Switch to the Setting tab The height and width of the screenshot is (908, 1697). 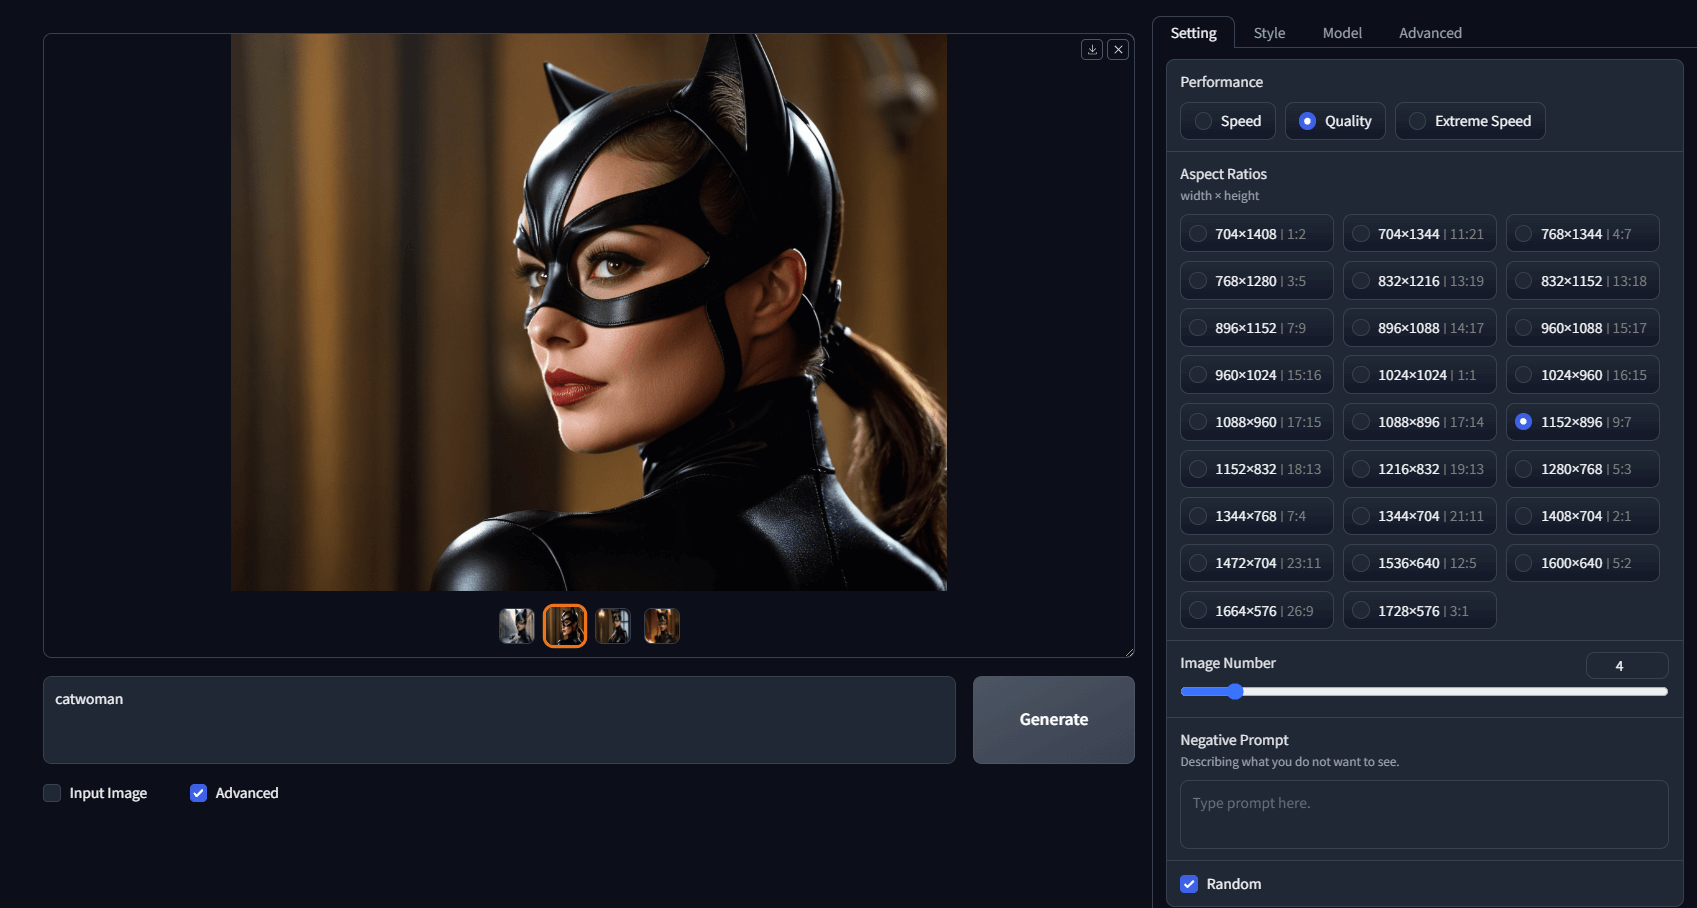click(x=1194, y=33)
